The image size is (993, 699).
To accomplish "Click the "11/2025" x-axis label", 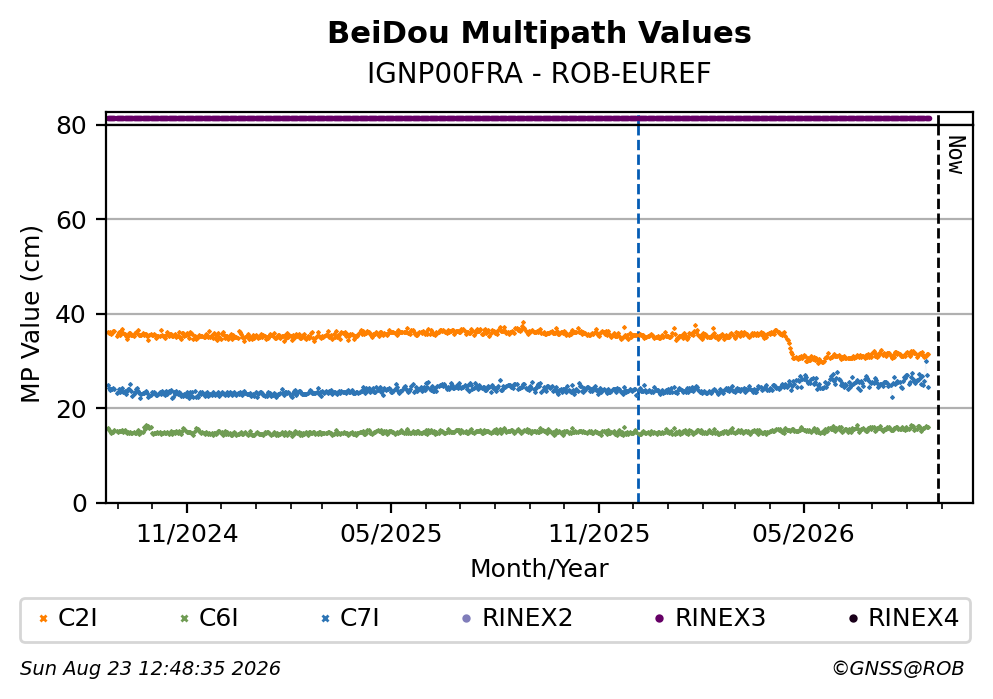I will point(598,534).
